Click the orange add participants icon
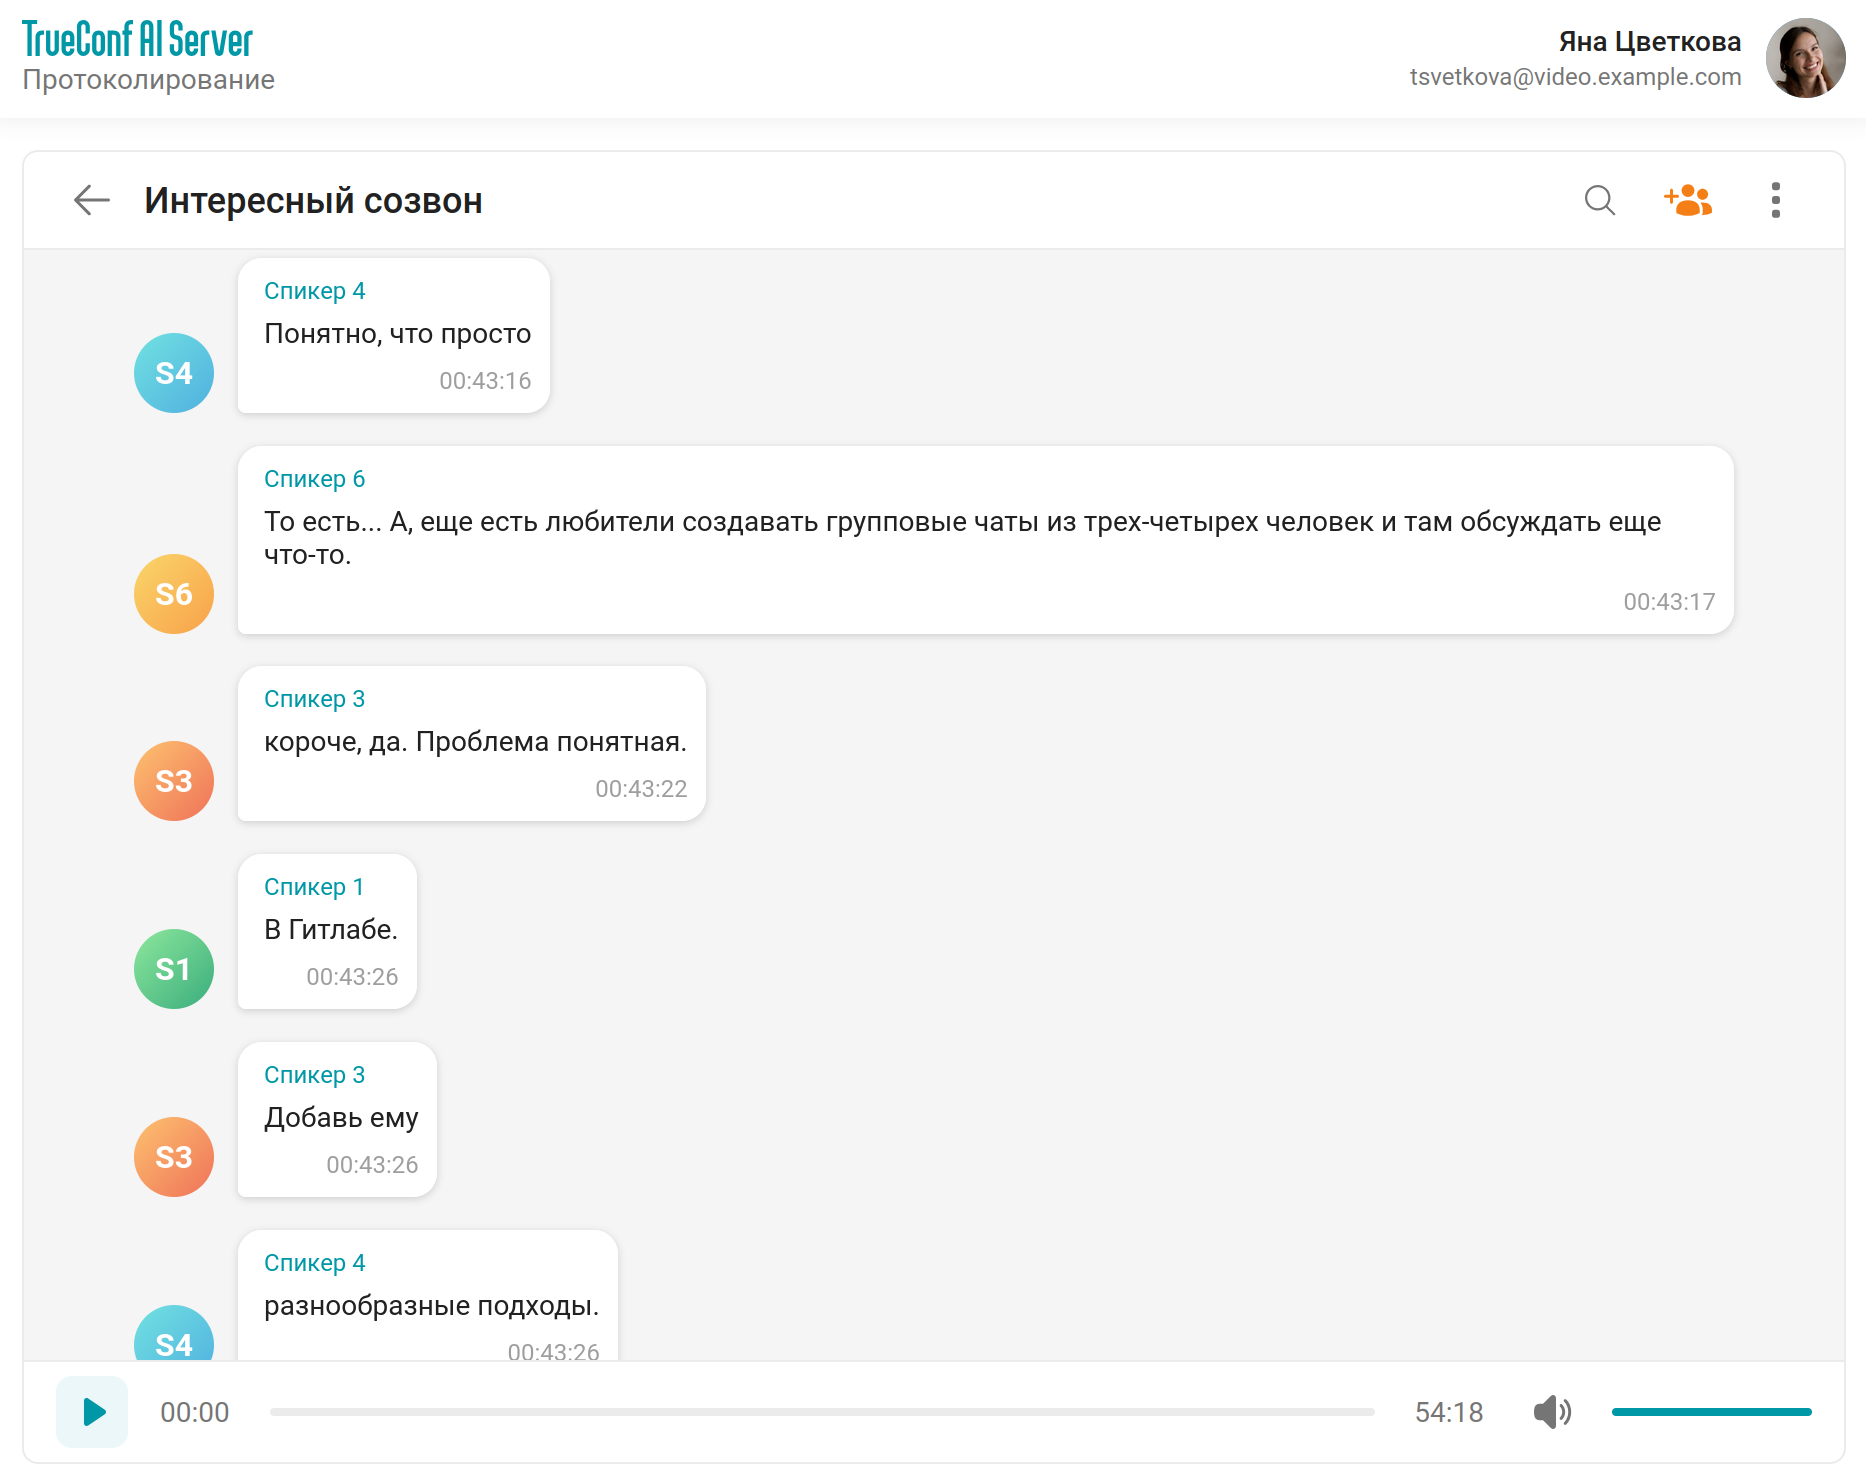 (1688, 200)
